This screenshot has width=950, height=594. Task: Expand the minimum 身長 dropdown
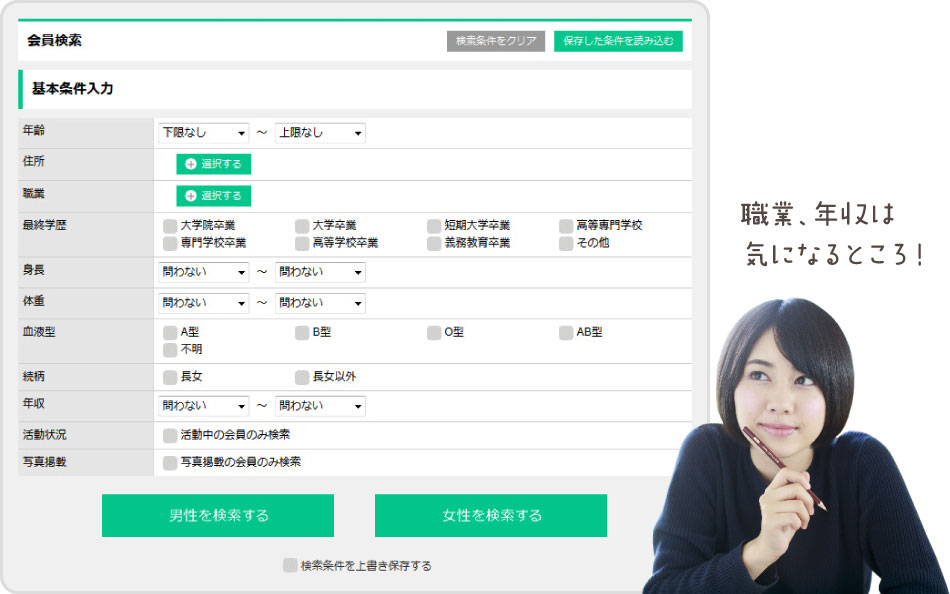click(x=203, y=272)
